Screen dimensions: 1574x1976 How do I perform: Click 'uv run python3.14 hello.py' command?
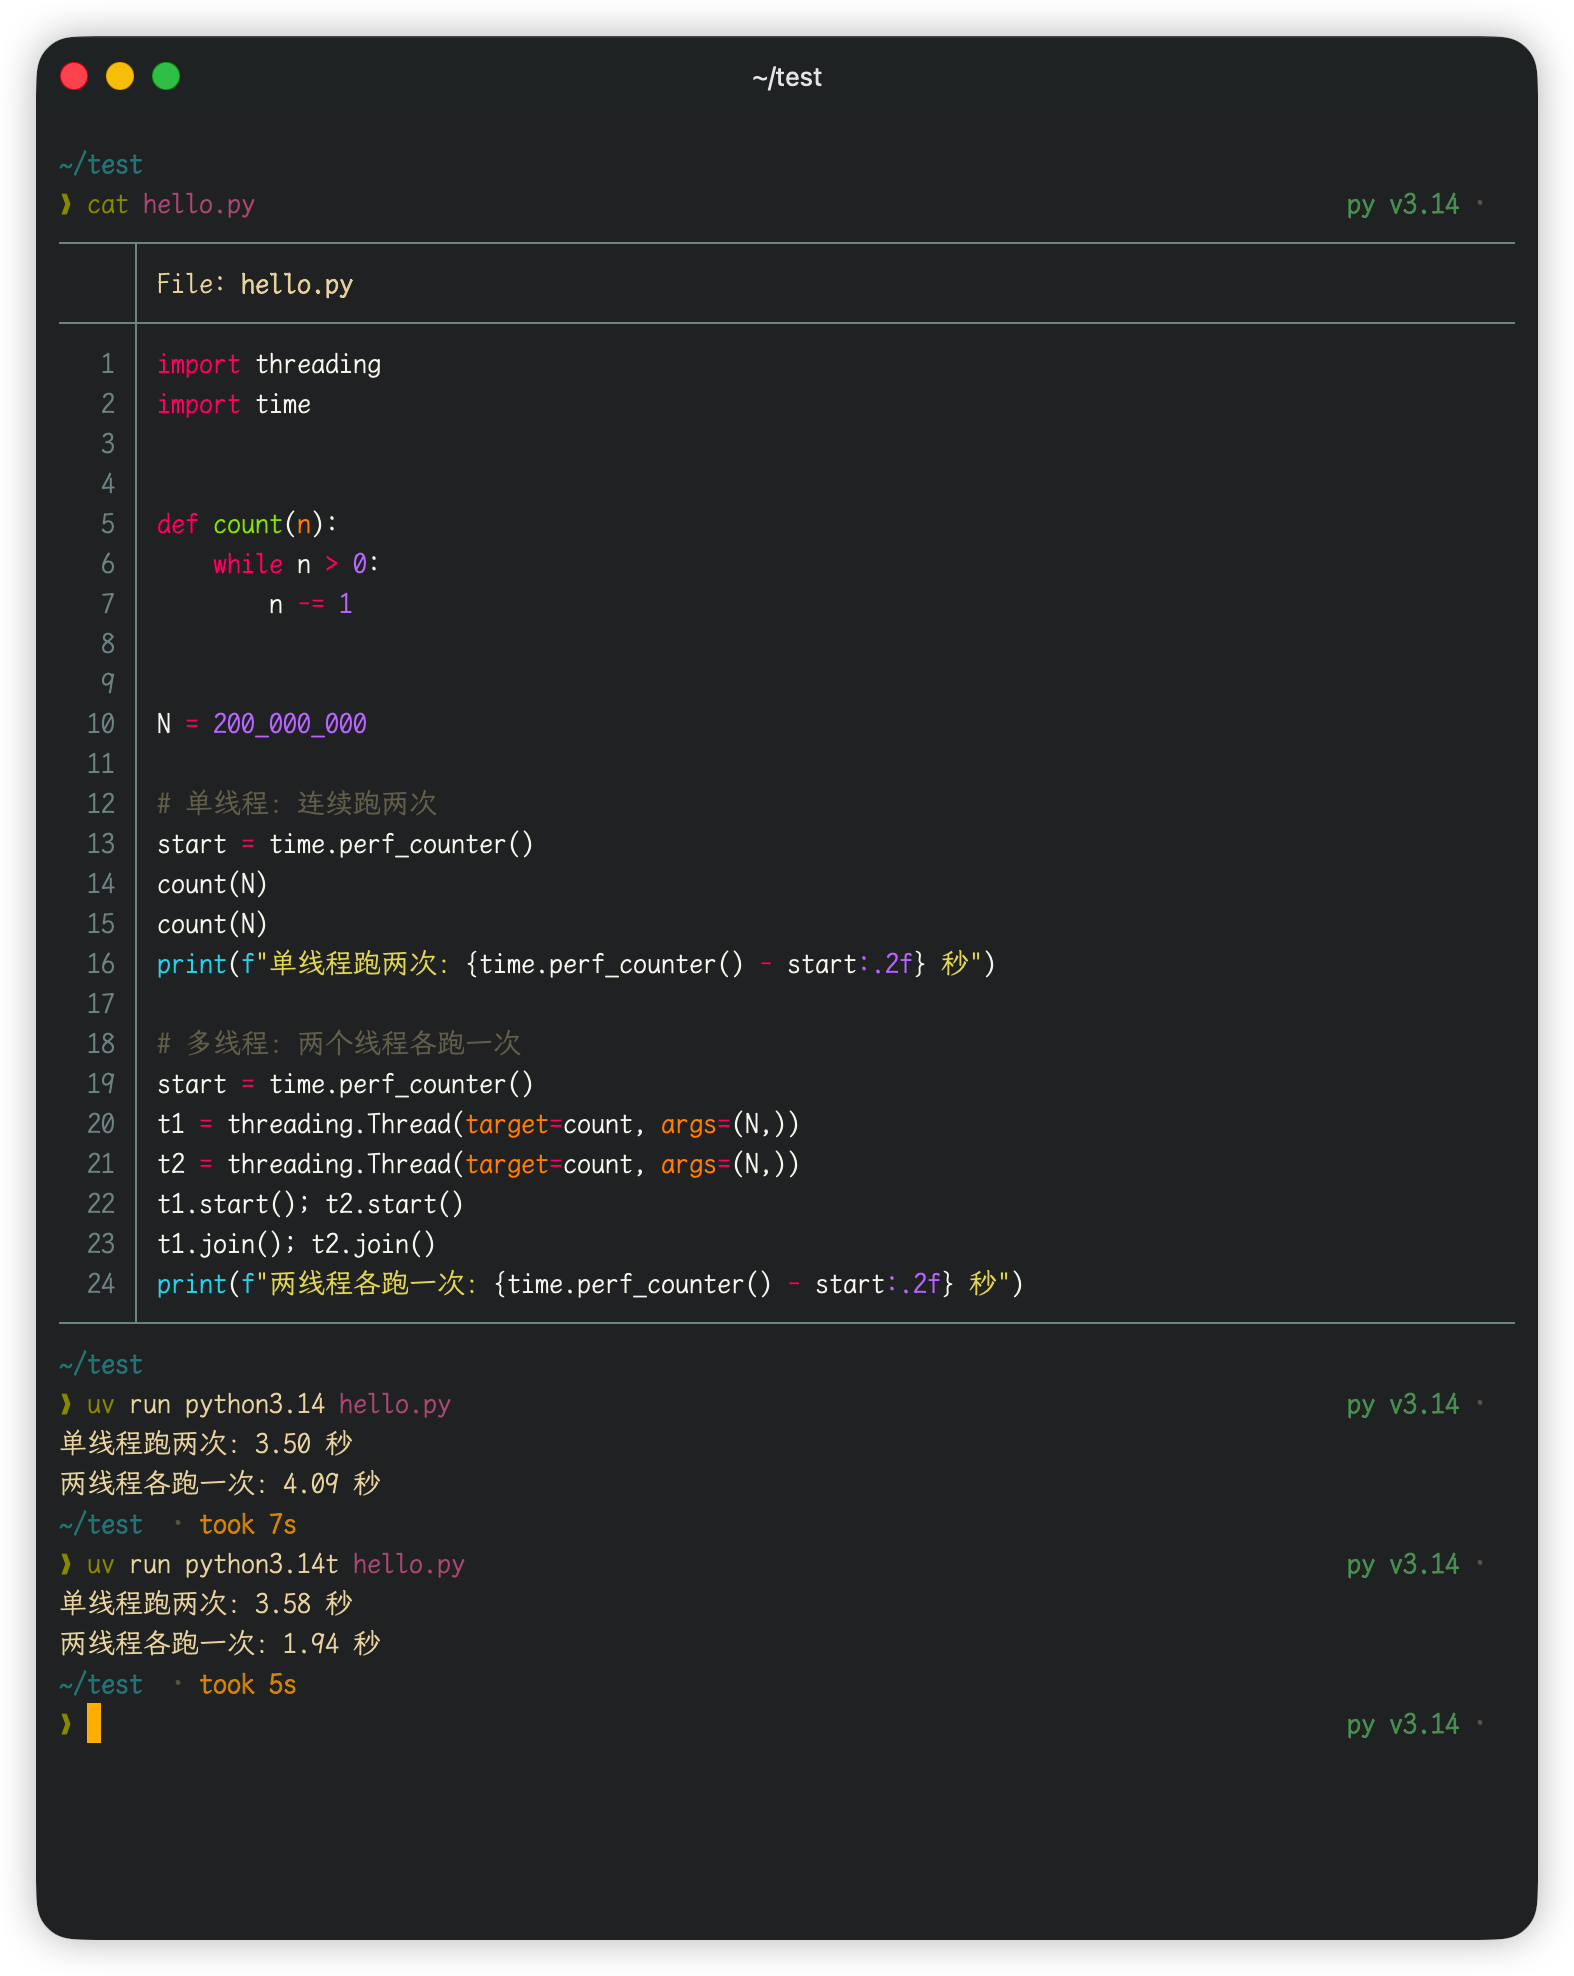(269, 1404)
